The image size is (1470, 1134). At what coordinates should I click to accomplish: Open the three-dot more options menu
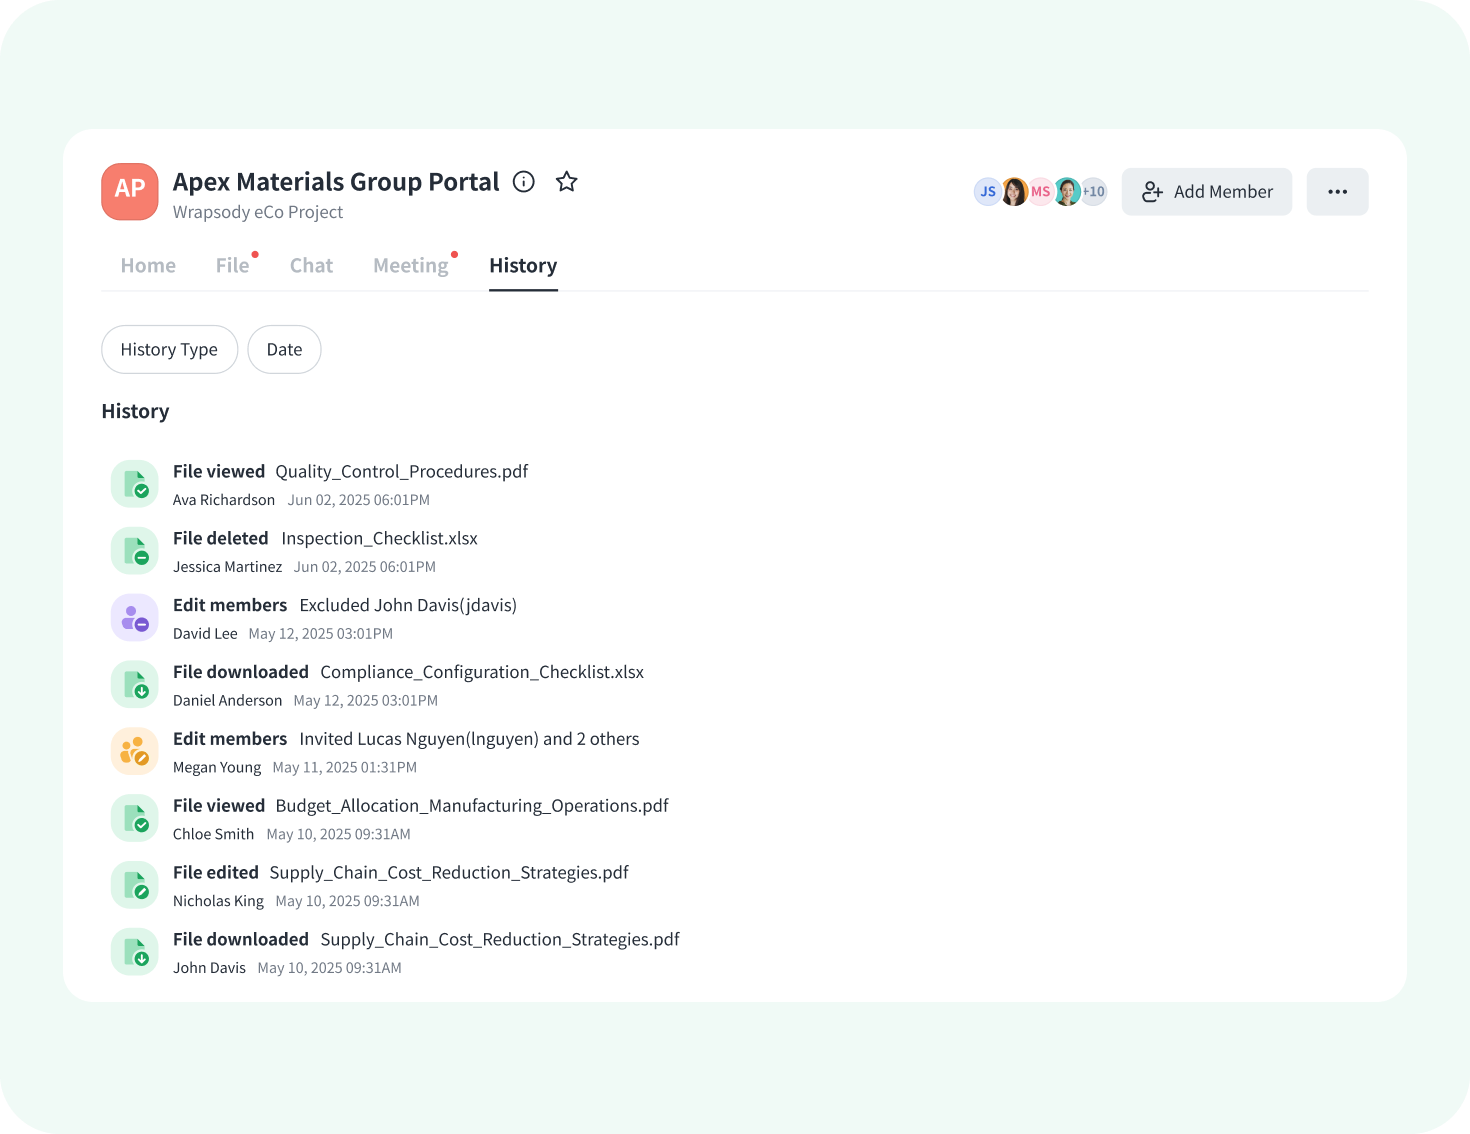(x=1337, y=191)
